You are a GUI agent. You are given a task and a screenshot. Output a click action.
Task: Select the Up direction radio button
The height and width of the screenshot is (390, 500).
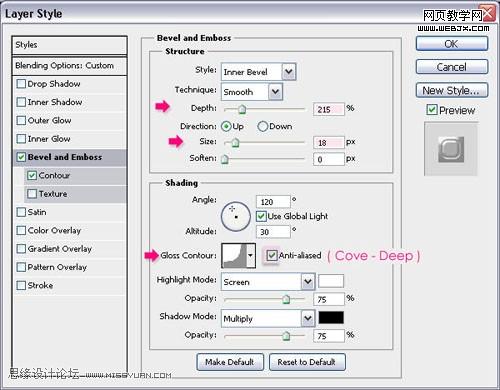point(226,126)
